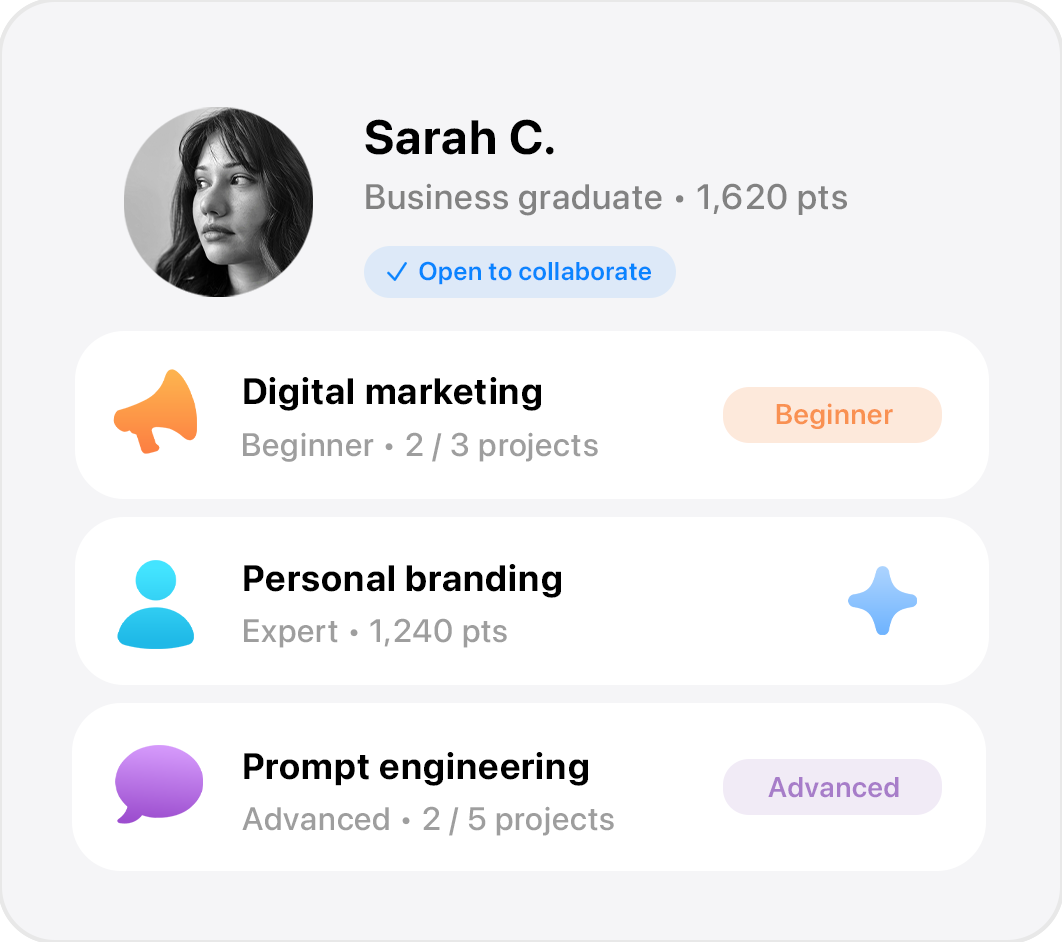Click the profile photo avatar
1062x942 pixels.
click(x=218, y=202)
